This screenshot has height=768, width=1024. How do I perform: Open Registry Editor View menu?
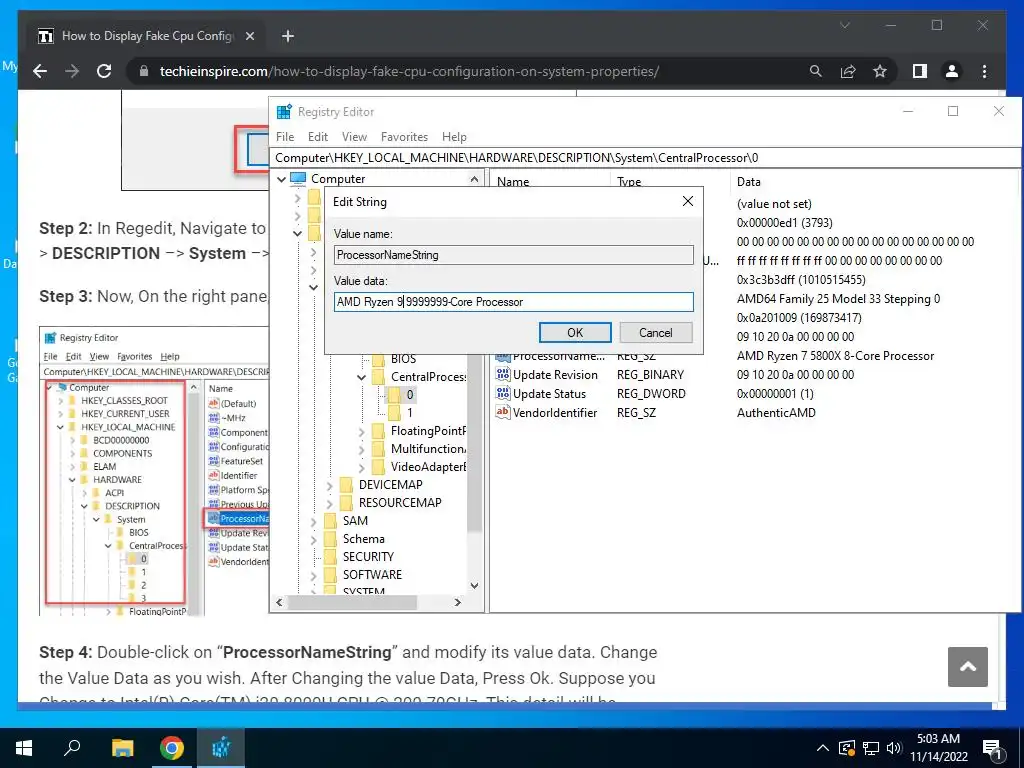[354, 136]
